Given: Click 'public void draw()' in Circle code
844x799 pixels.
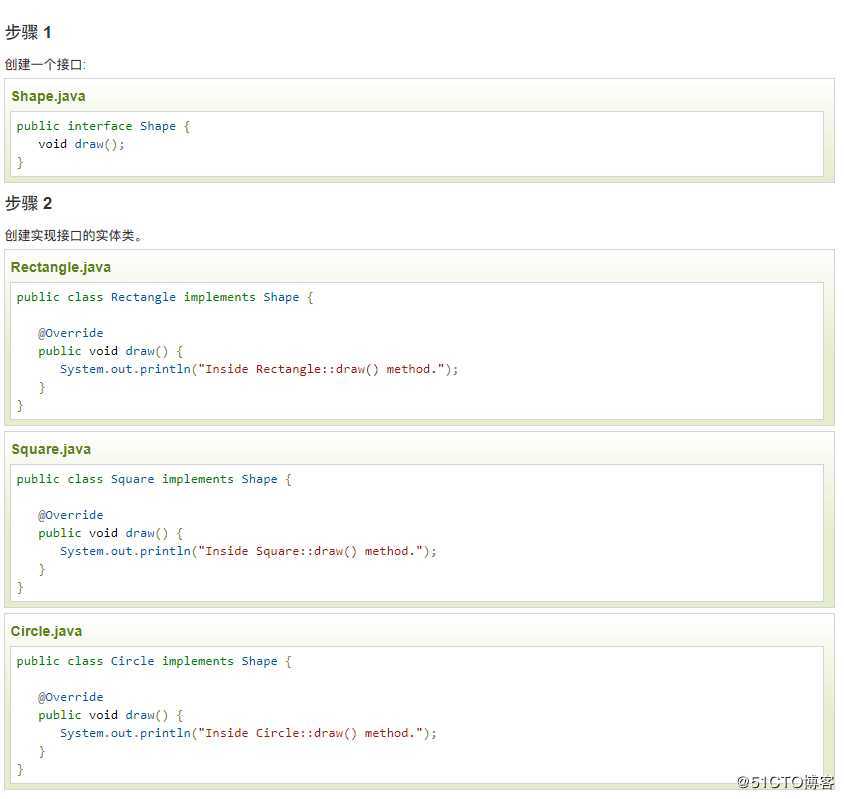Looking at the screenshot, I should (111, 716).
